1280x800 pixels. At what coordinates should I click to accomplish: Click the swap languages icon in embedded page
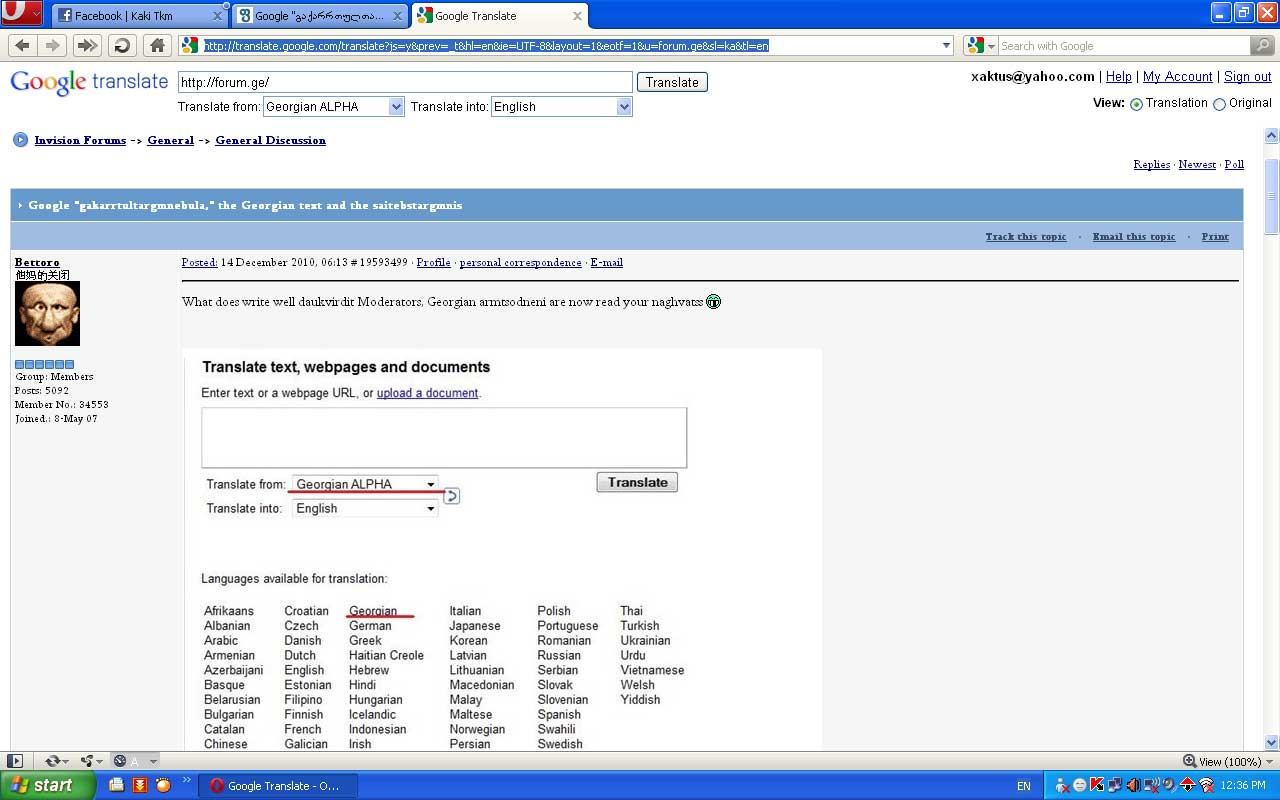click(451, 496)
